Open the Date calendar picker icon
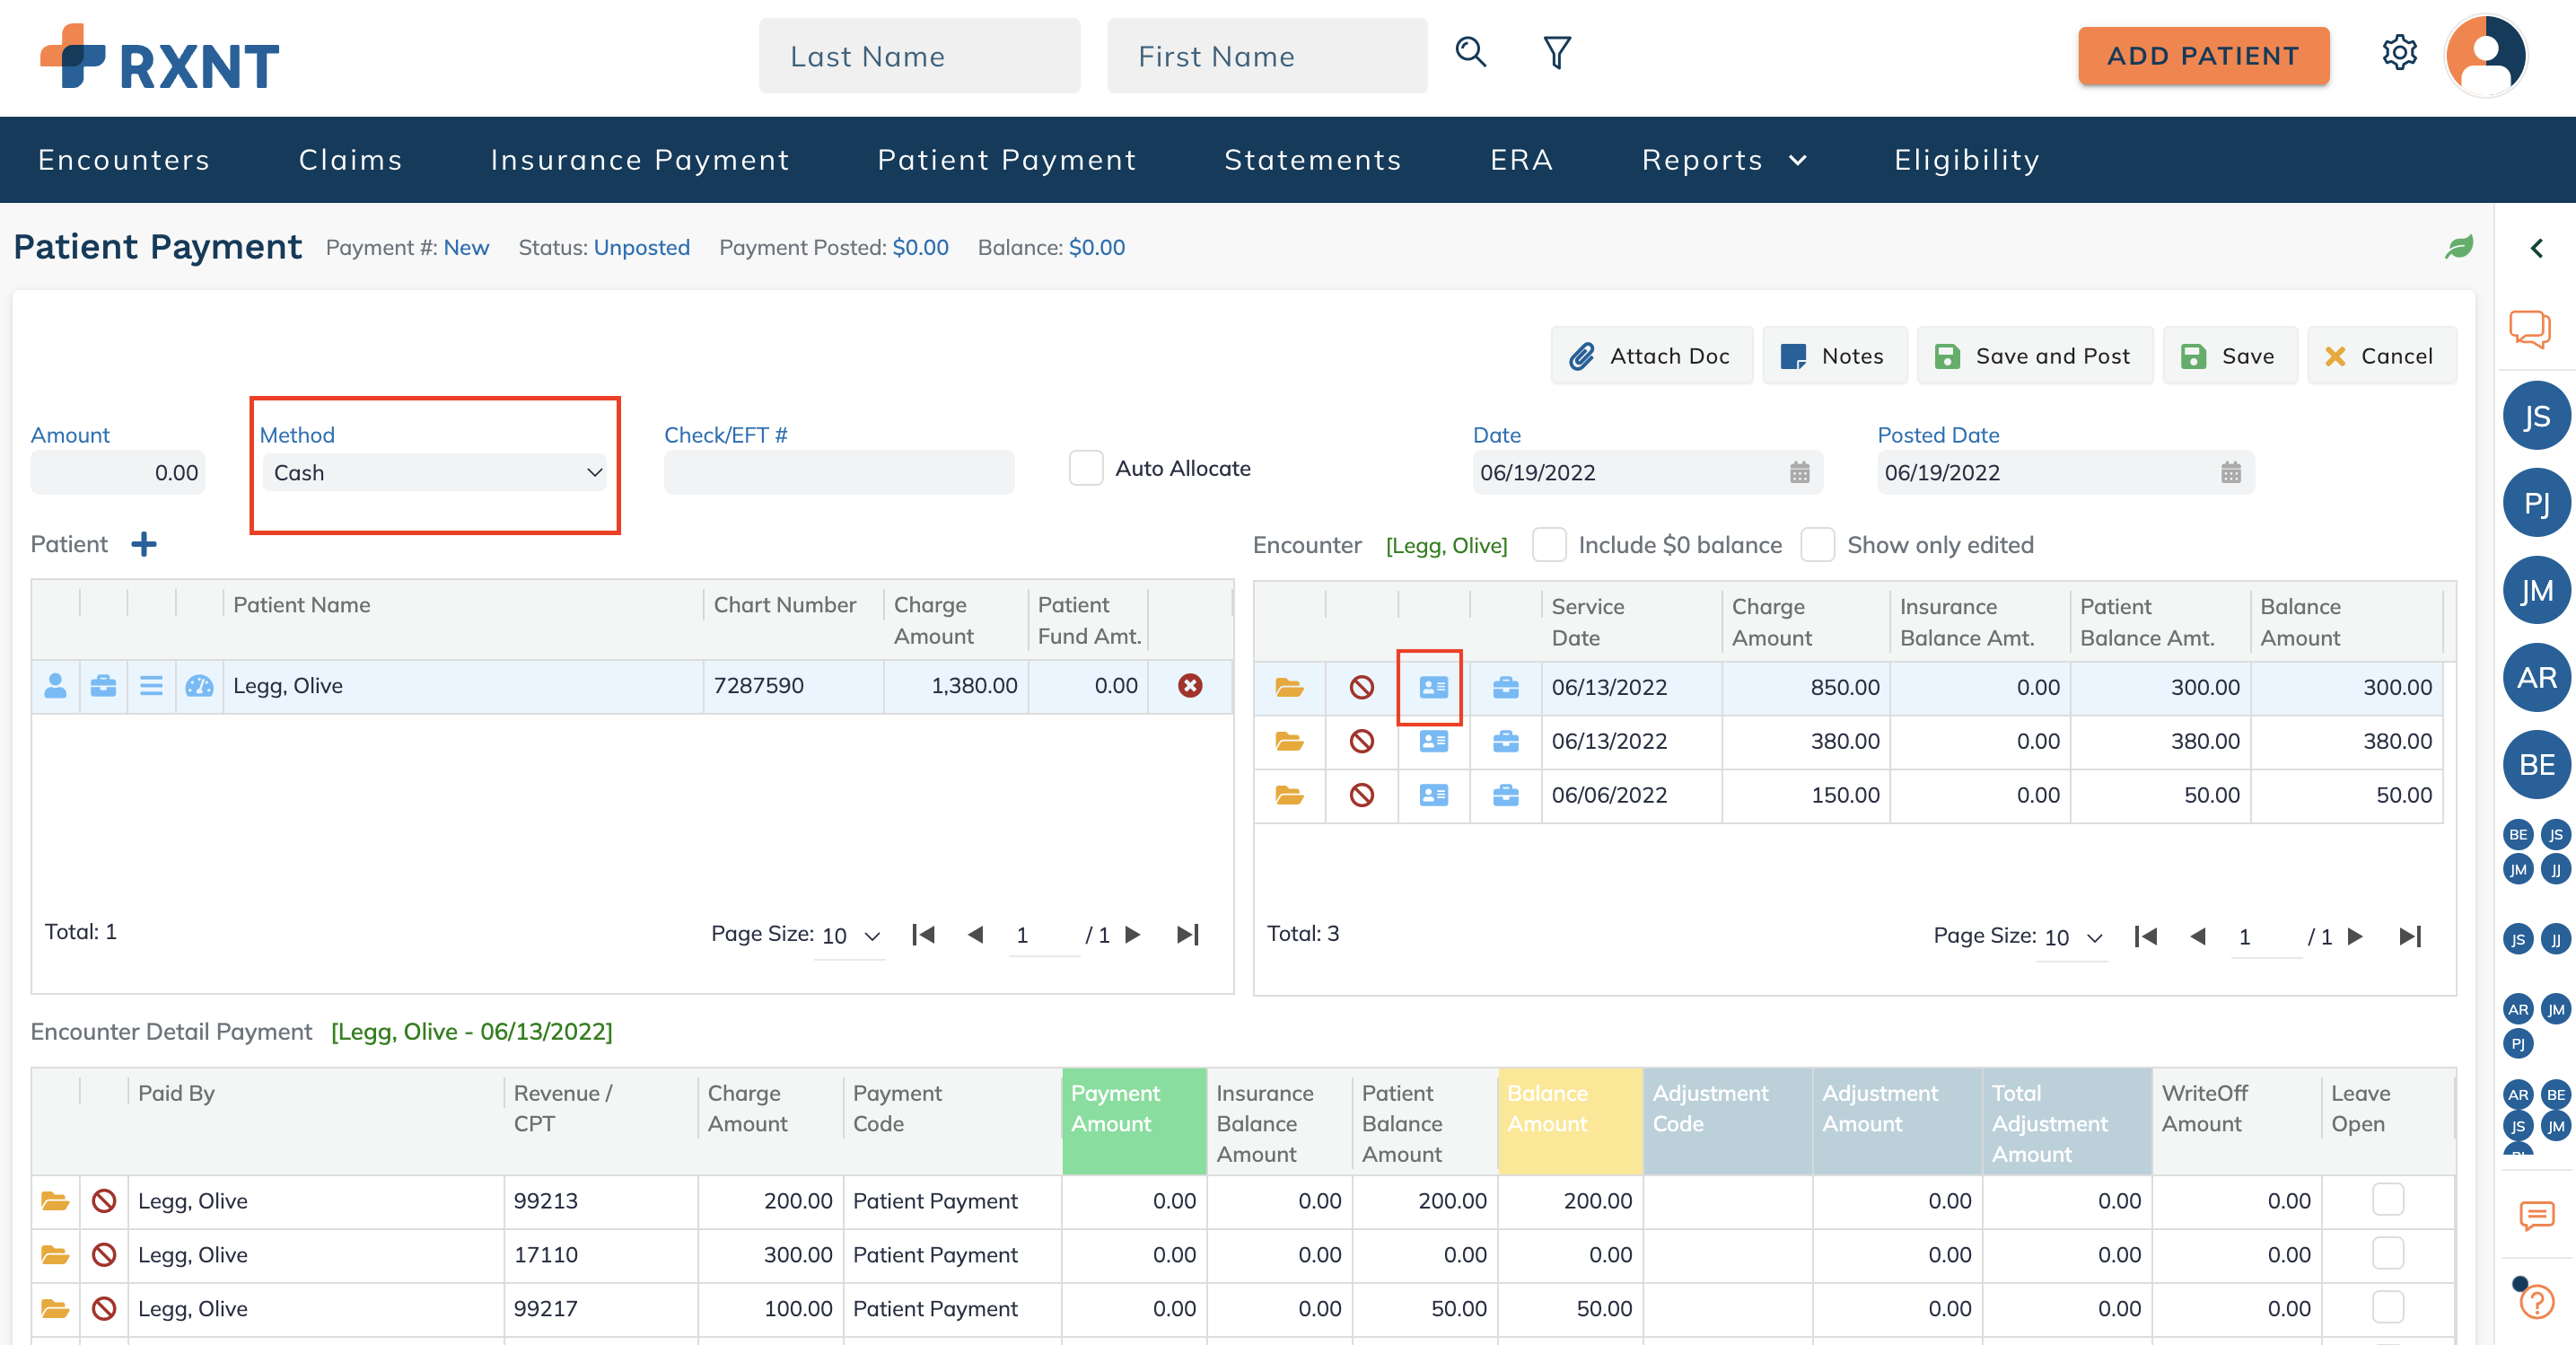 coord(1799,473)
